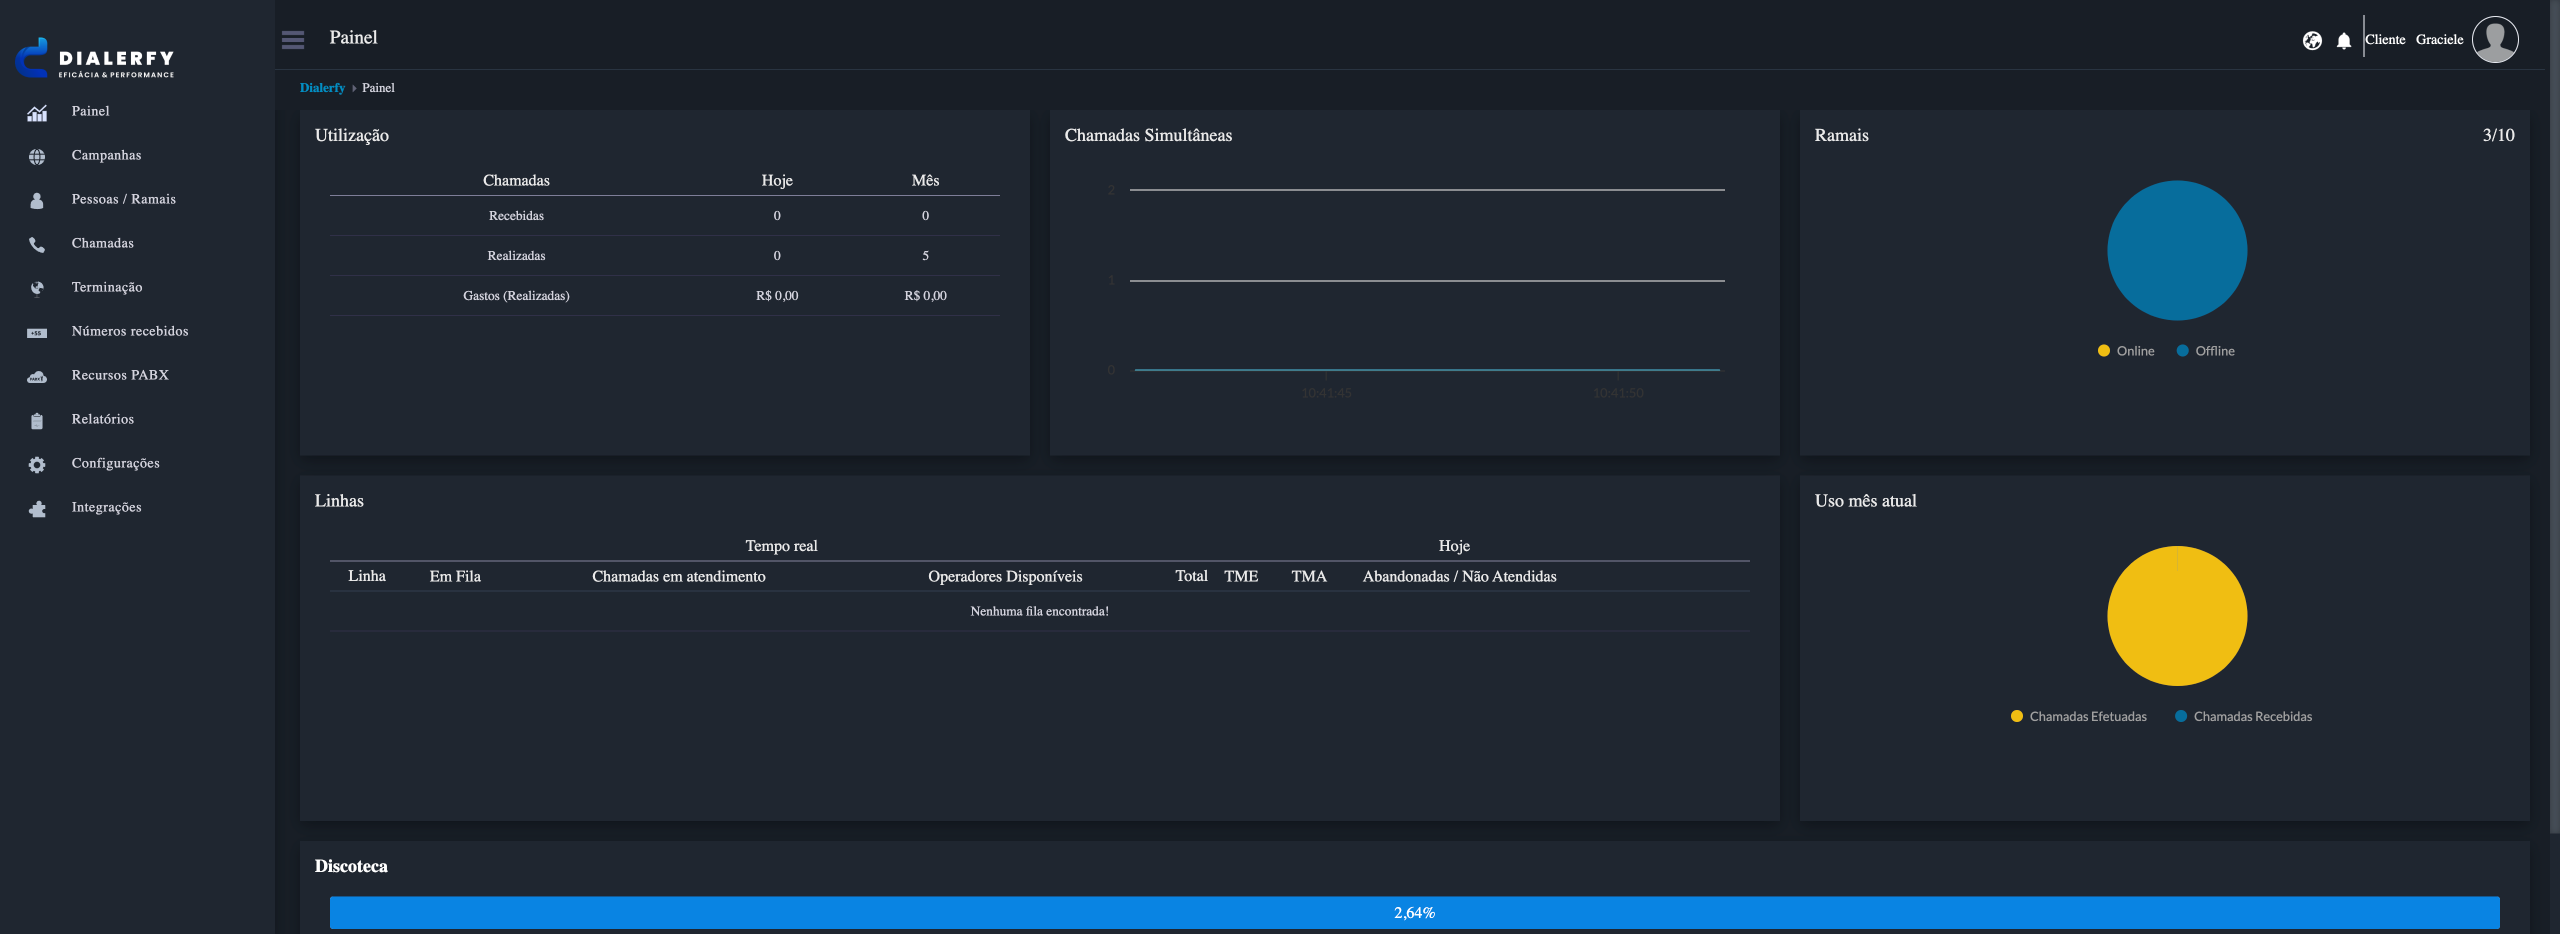Go to Números recebidos in sidebar
Image resolution: width=2560 pixels, height=934 pixels.
pos(129,331)
